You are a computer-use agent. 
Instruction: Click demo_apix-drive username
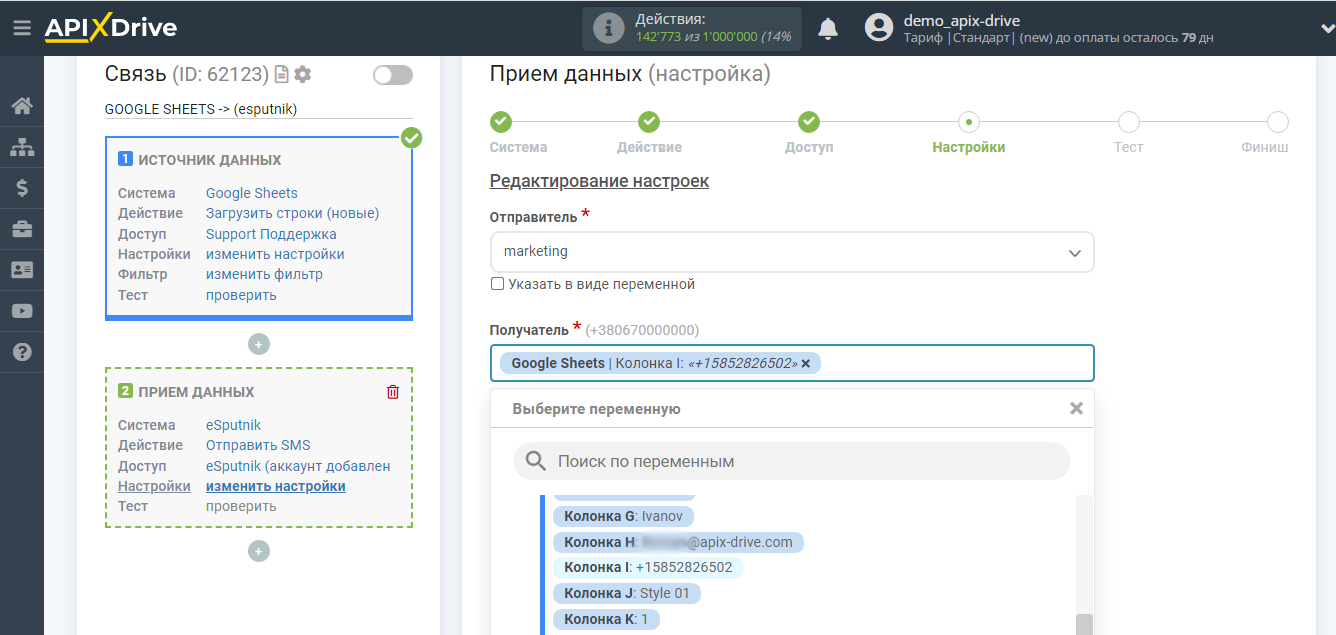click(961, 20)
